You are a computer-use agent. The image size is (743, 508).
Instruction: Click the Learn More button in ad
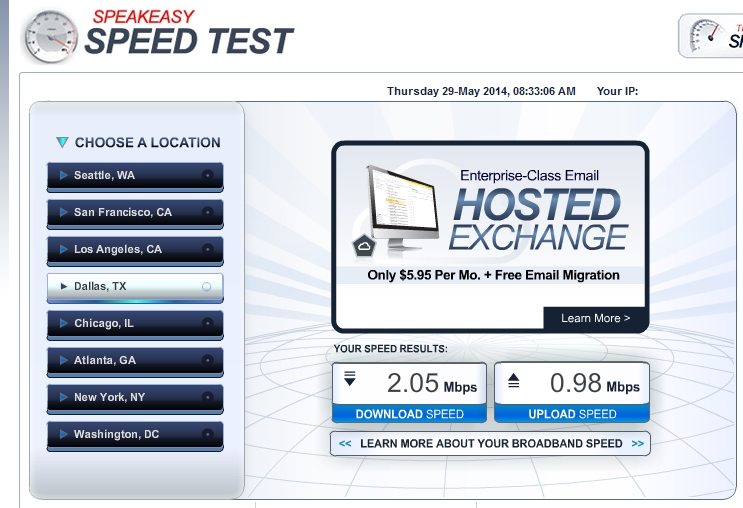click(595, 318)
